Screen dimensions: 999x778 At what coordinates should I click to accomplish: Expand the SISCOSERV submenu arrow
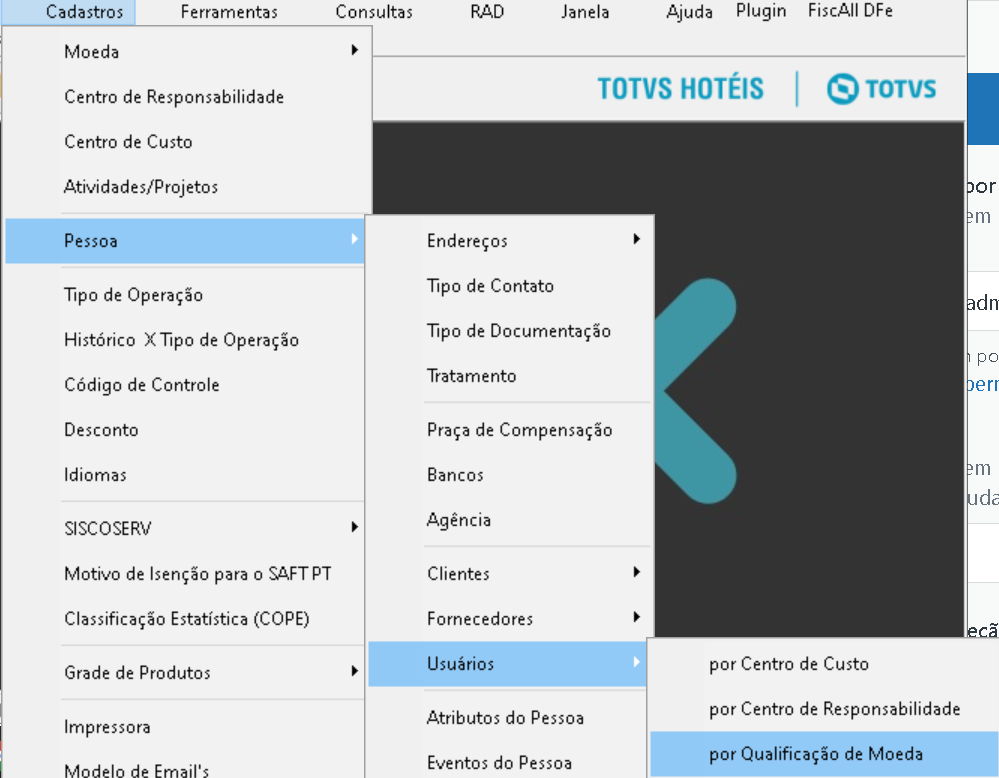(355, 527)
